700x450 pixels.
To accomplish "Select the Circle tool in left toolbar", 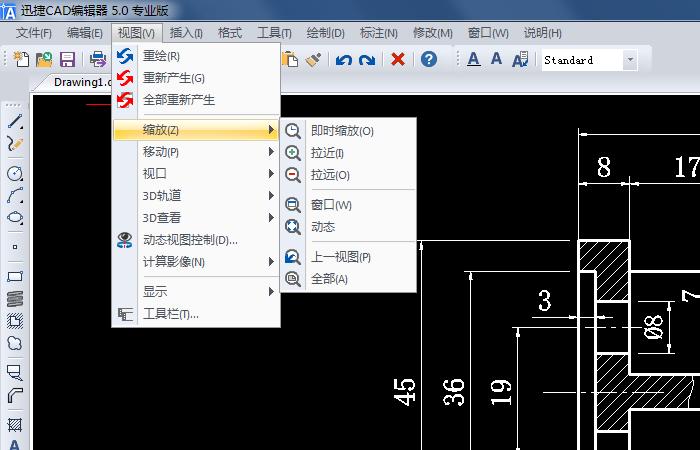I will point(15,173).
